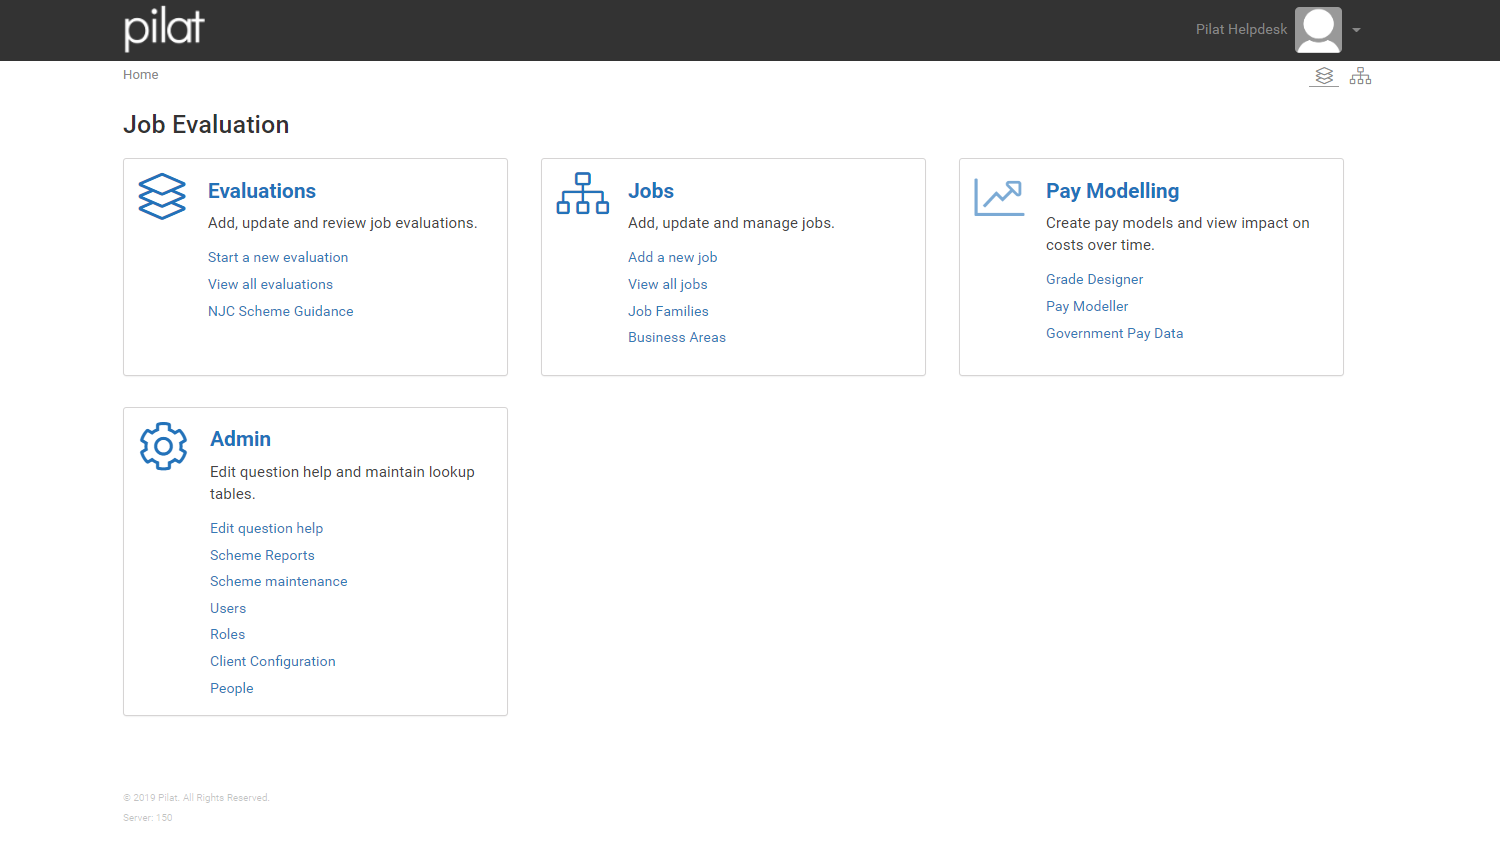Screen dimensions: 1500x850
Task: Click the hierarchy icon below header
Action: [x=1360, y=76]
